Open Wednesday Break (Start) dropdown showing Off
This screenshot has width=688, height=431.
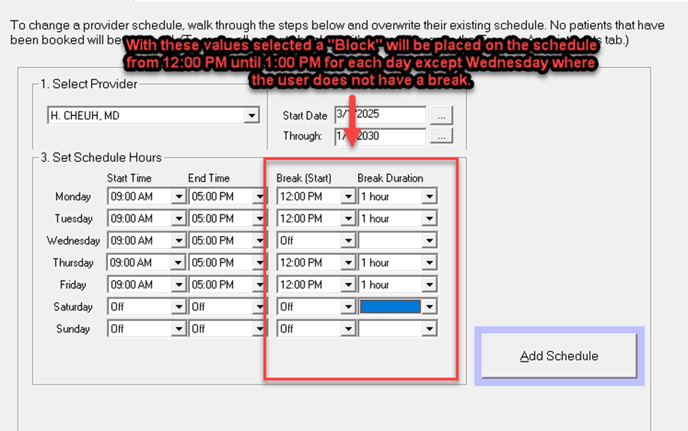click(x=348, y=241)
